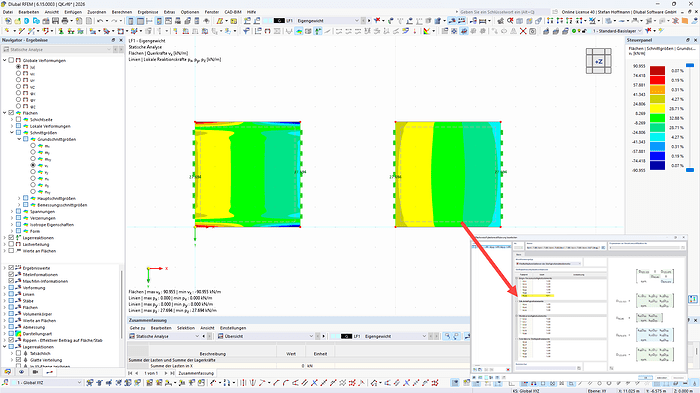Click the yellow color swatch in Steuerpanel legend
The image size is (700, 393).
tap(657, 109)
